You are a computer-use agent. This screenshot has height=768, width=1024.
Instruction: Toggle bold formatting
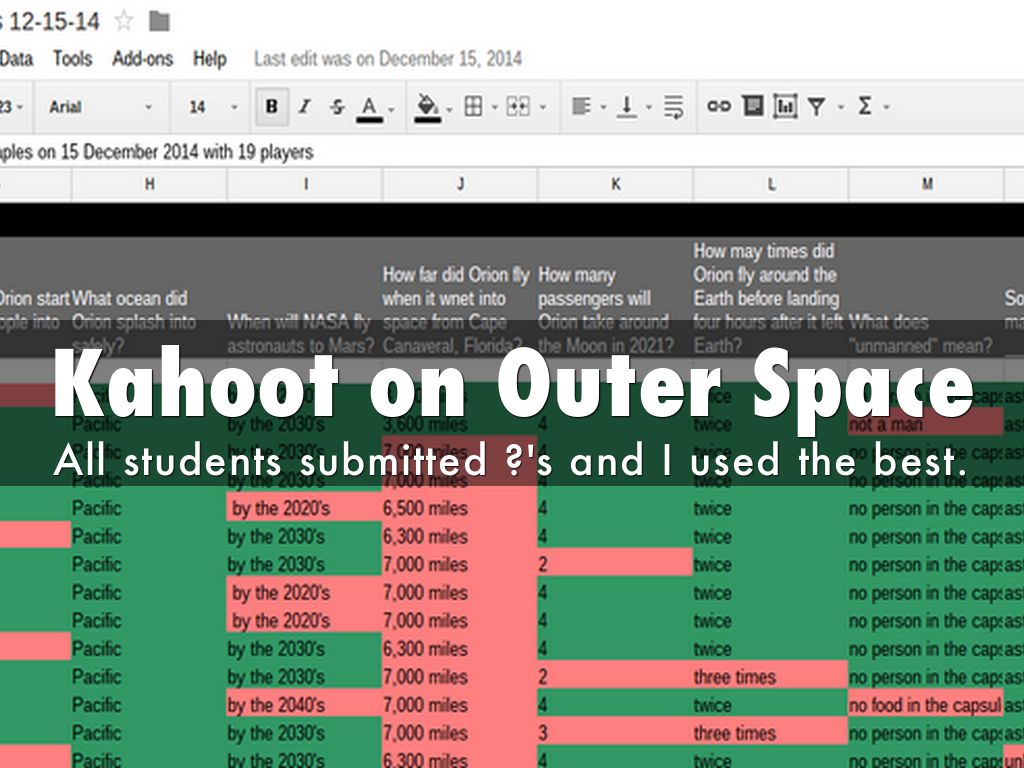coord(271,106)
